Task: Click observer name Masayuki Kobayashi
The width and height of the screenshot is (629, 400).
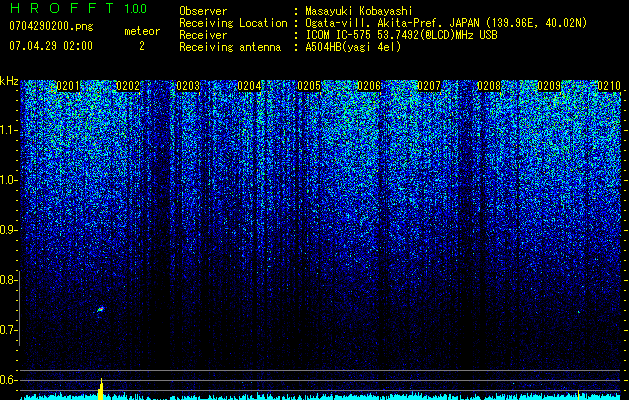Action: (359, 11)
